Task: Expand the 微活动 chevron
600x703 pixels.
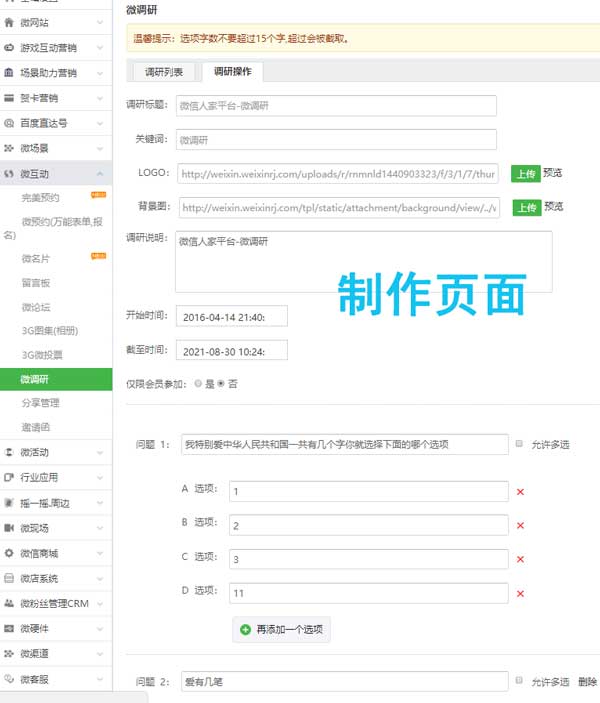Action: click(100, 452)
